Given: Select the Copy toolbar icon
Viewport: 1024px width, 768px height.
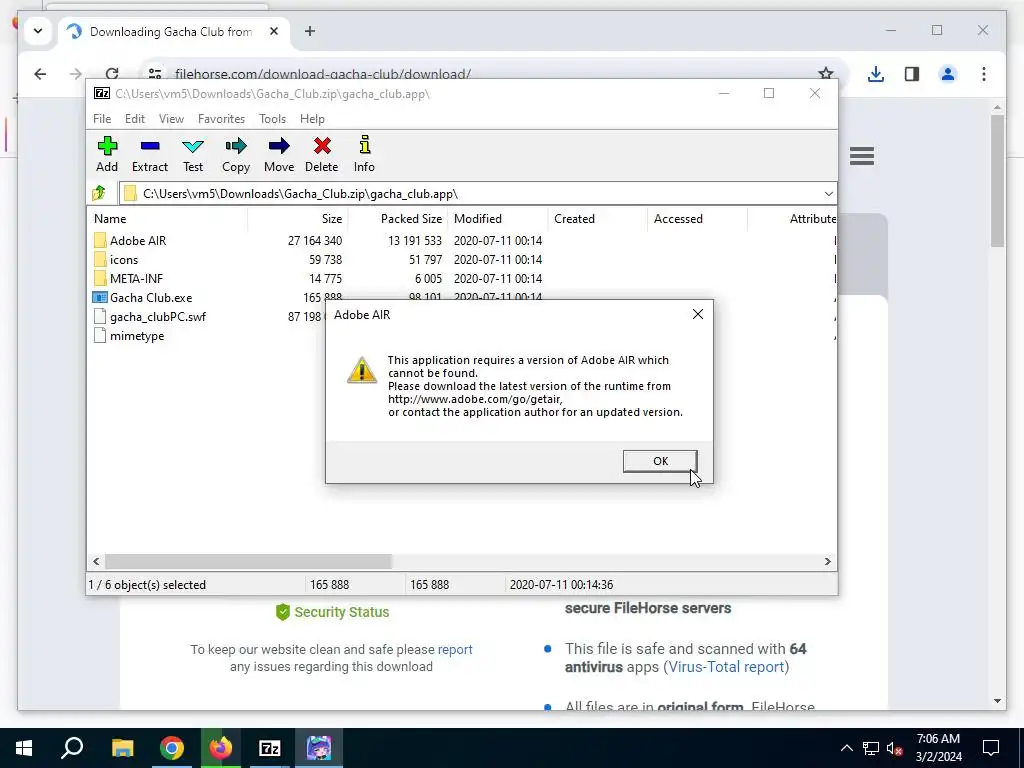Looking at the screenshot, I should pyautogui.click(x=236, y=154).
